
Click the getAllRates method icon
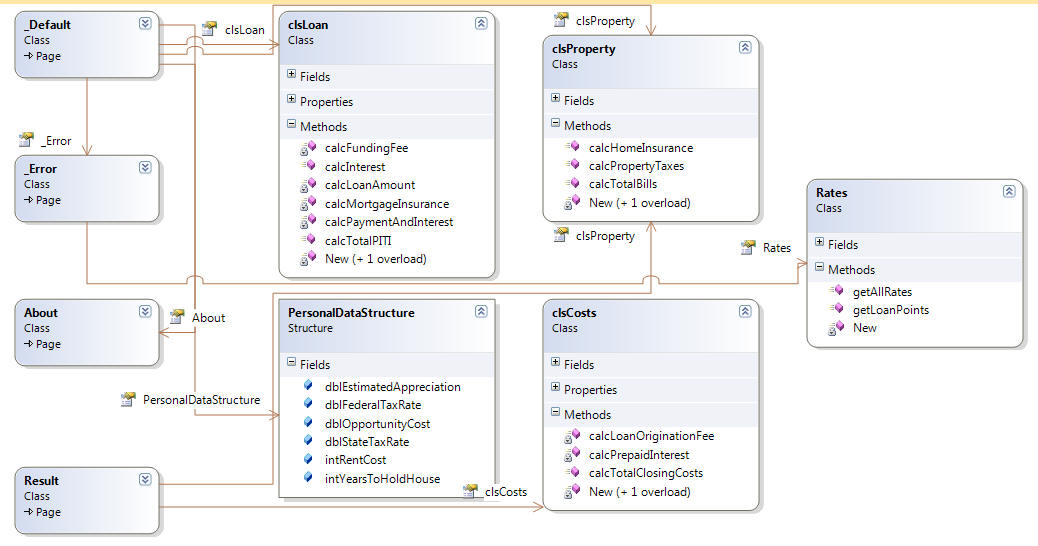[x=837, y=291]
